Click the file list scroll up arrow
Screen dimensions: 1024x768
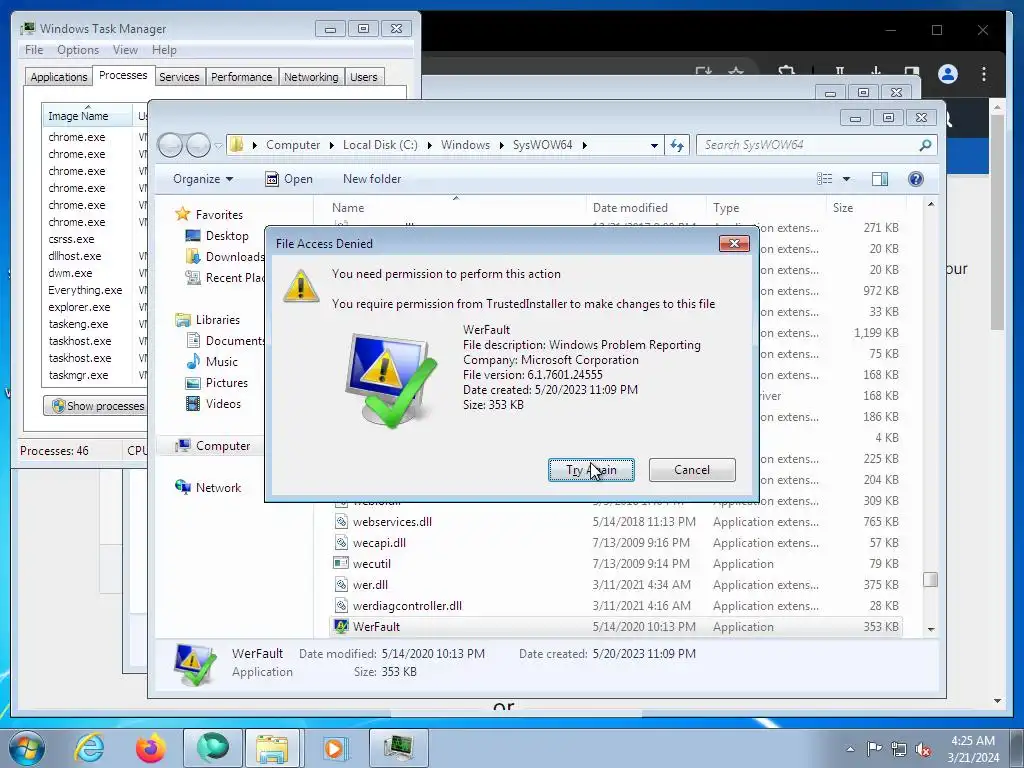(x=931, y=204)
